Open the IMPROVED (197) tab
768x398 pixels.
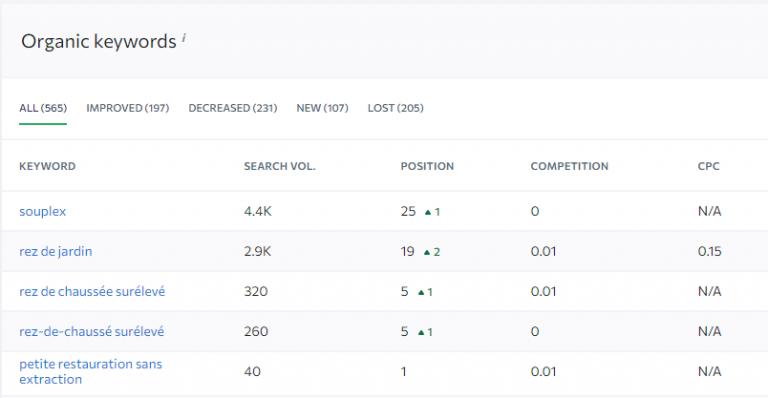pos(128,108)
